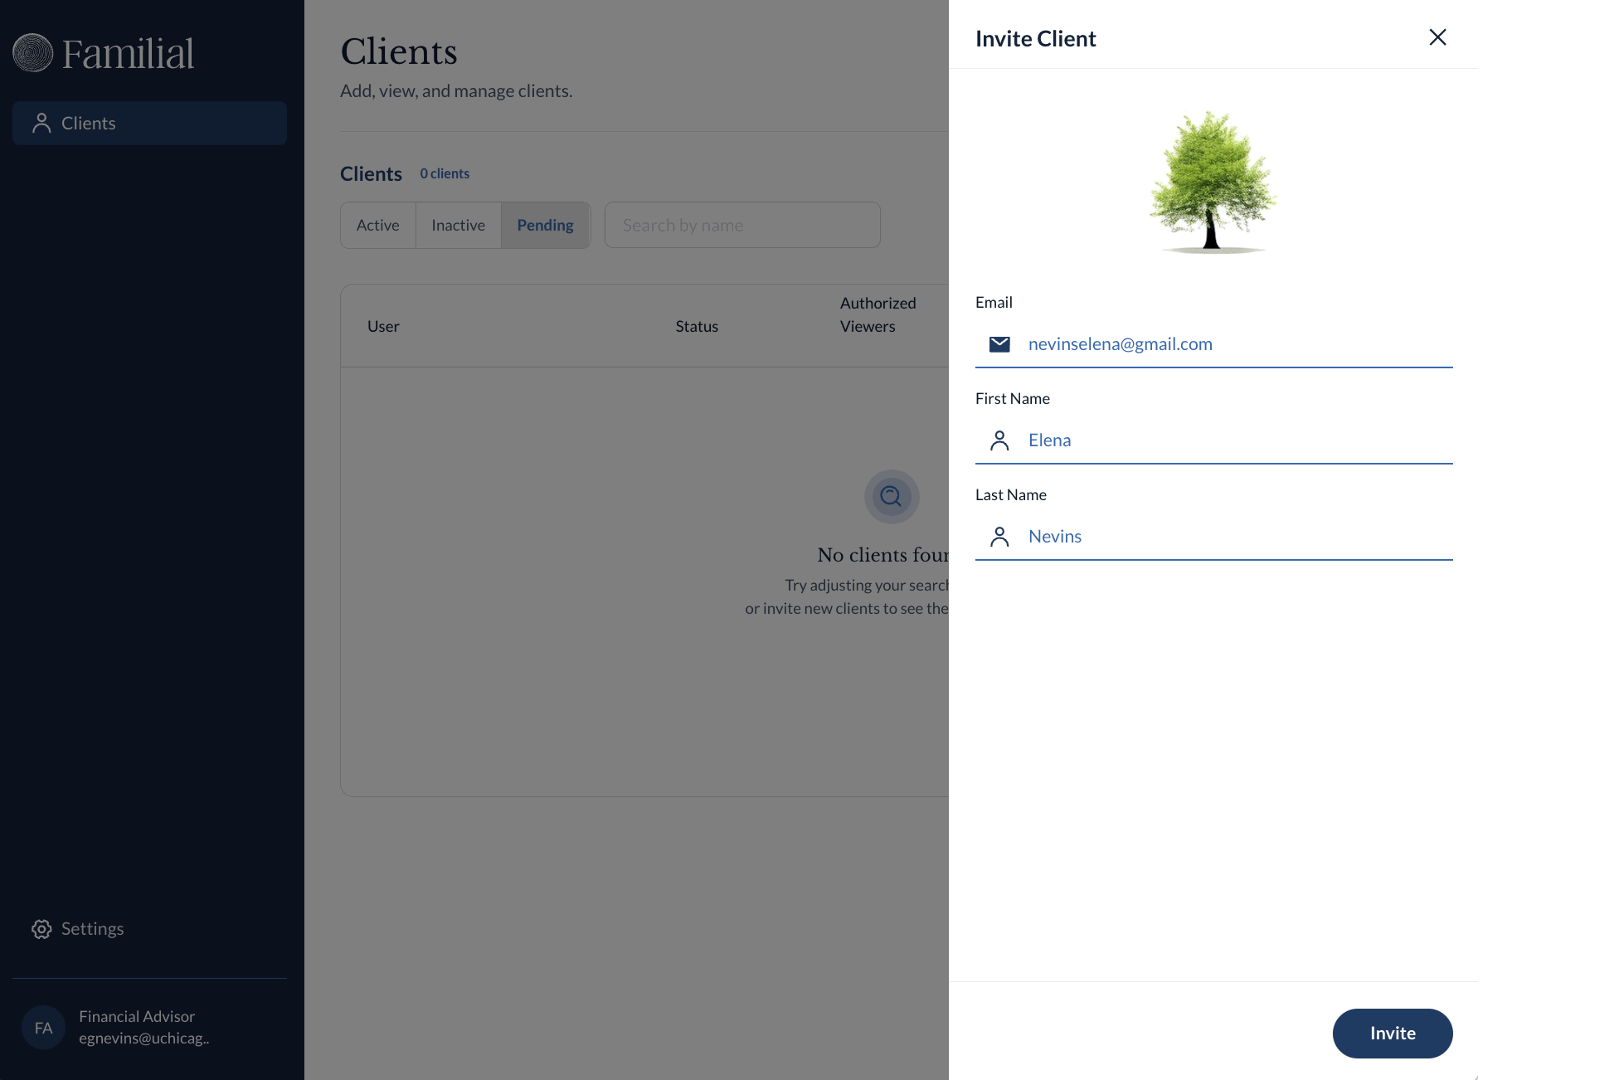The height and width of the screenshot is (1080, 1620).
Task: Open Financial Advisor account entry
Action: 149,1027
